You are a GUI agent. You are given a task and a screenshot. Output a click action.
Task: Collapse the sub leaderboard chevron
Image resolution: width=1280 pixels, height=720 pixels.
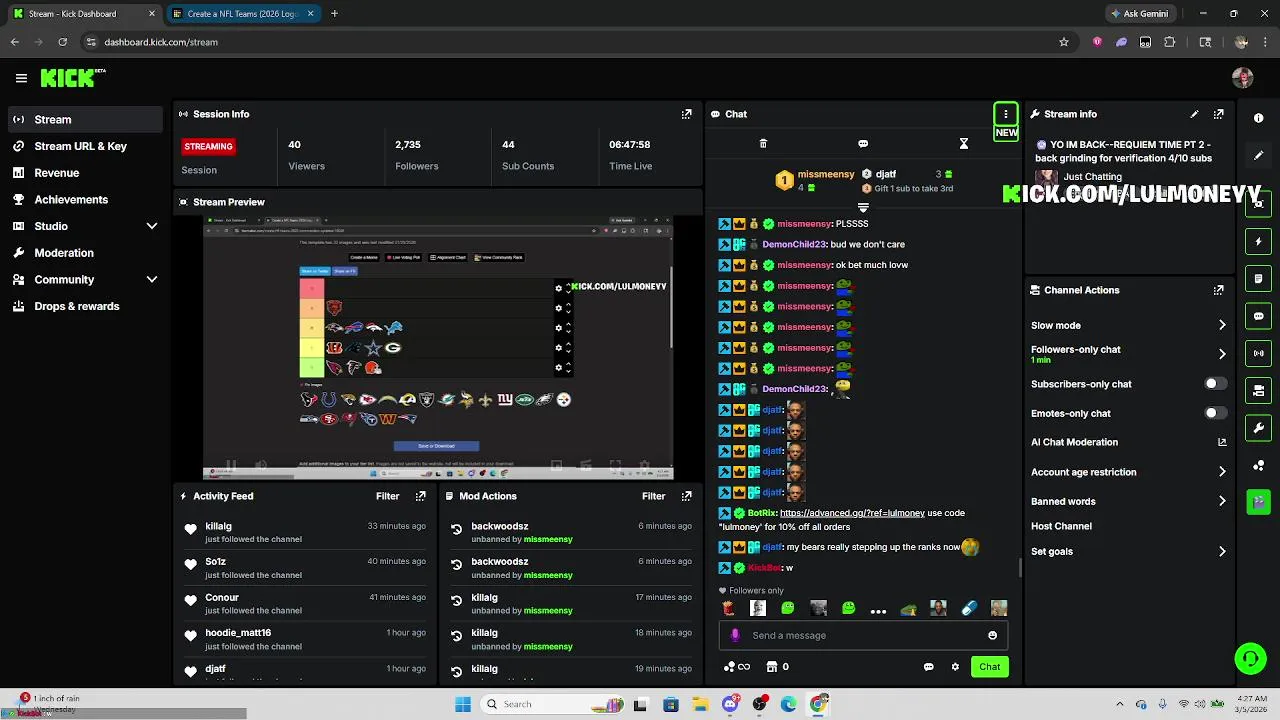863,208
